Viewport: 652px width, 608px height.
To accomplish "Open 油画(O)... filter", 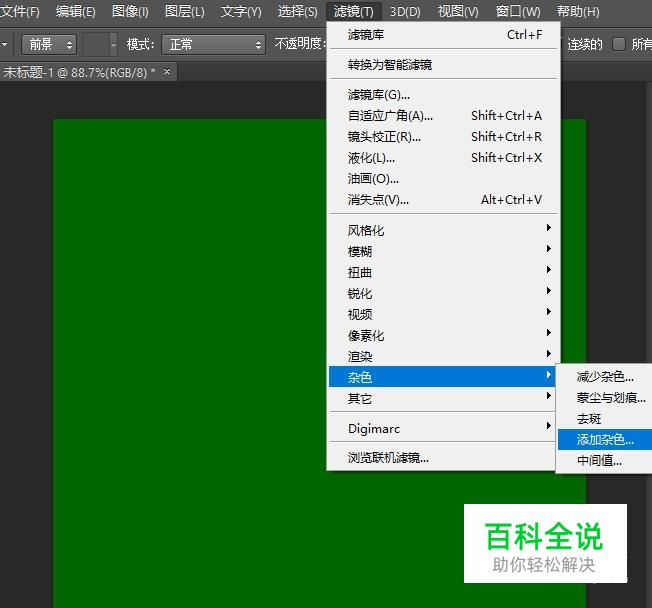I will [x=444, y=179].
